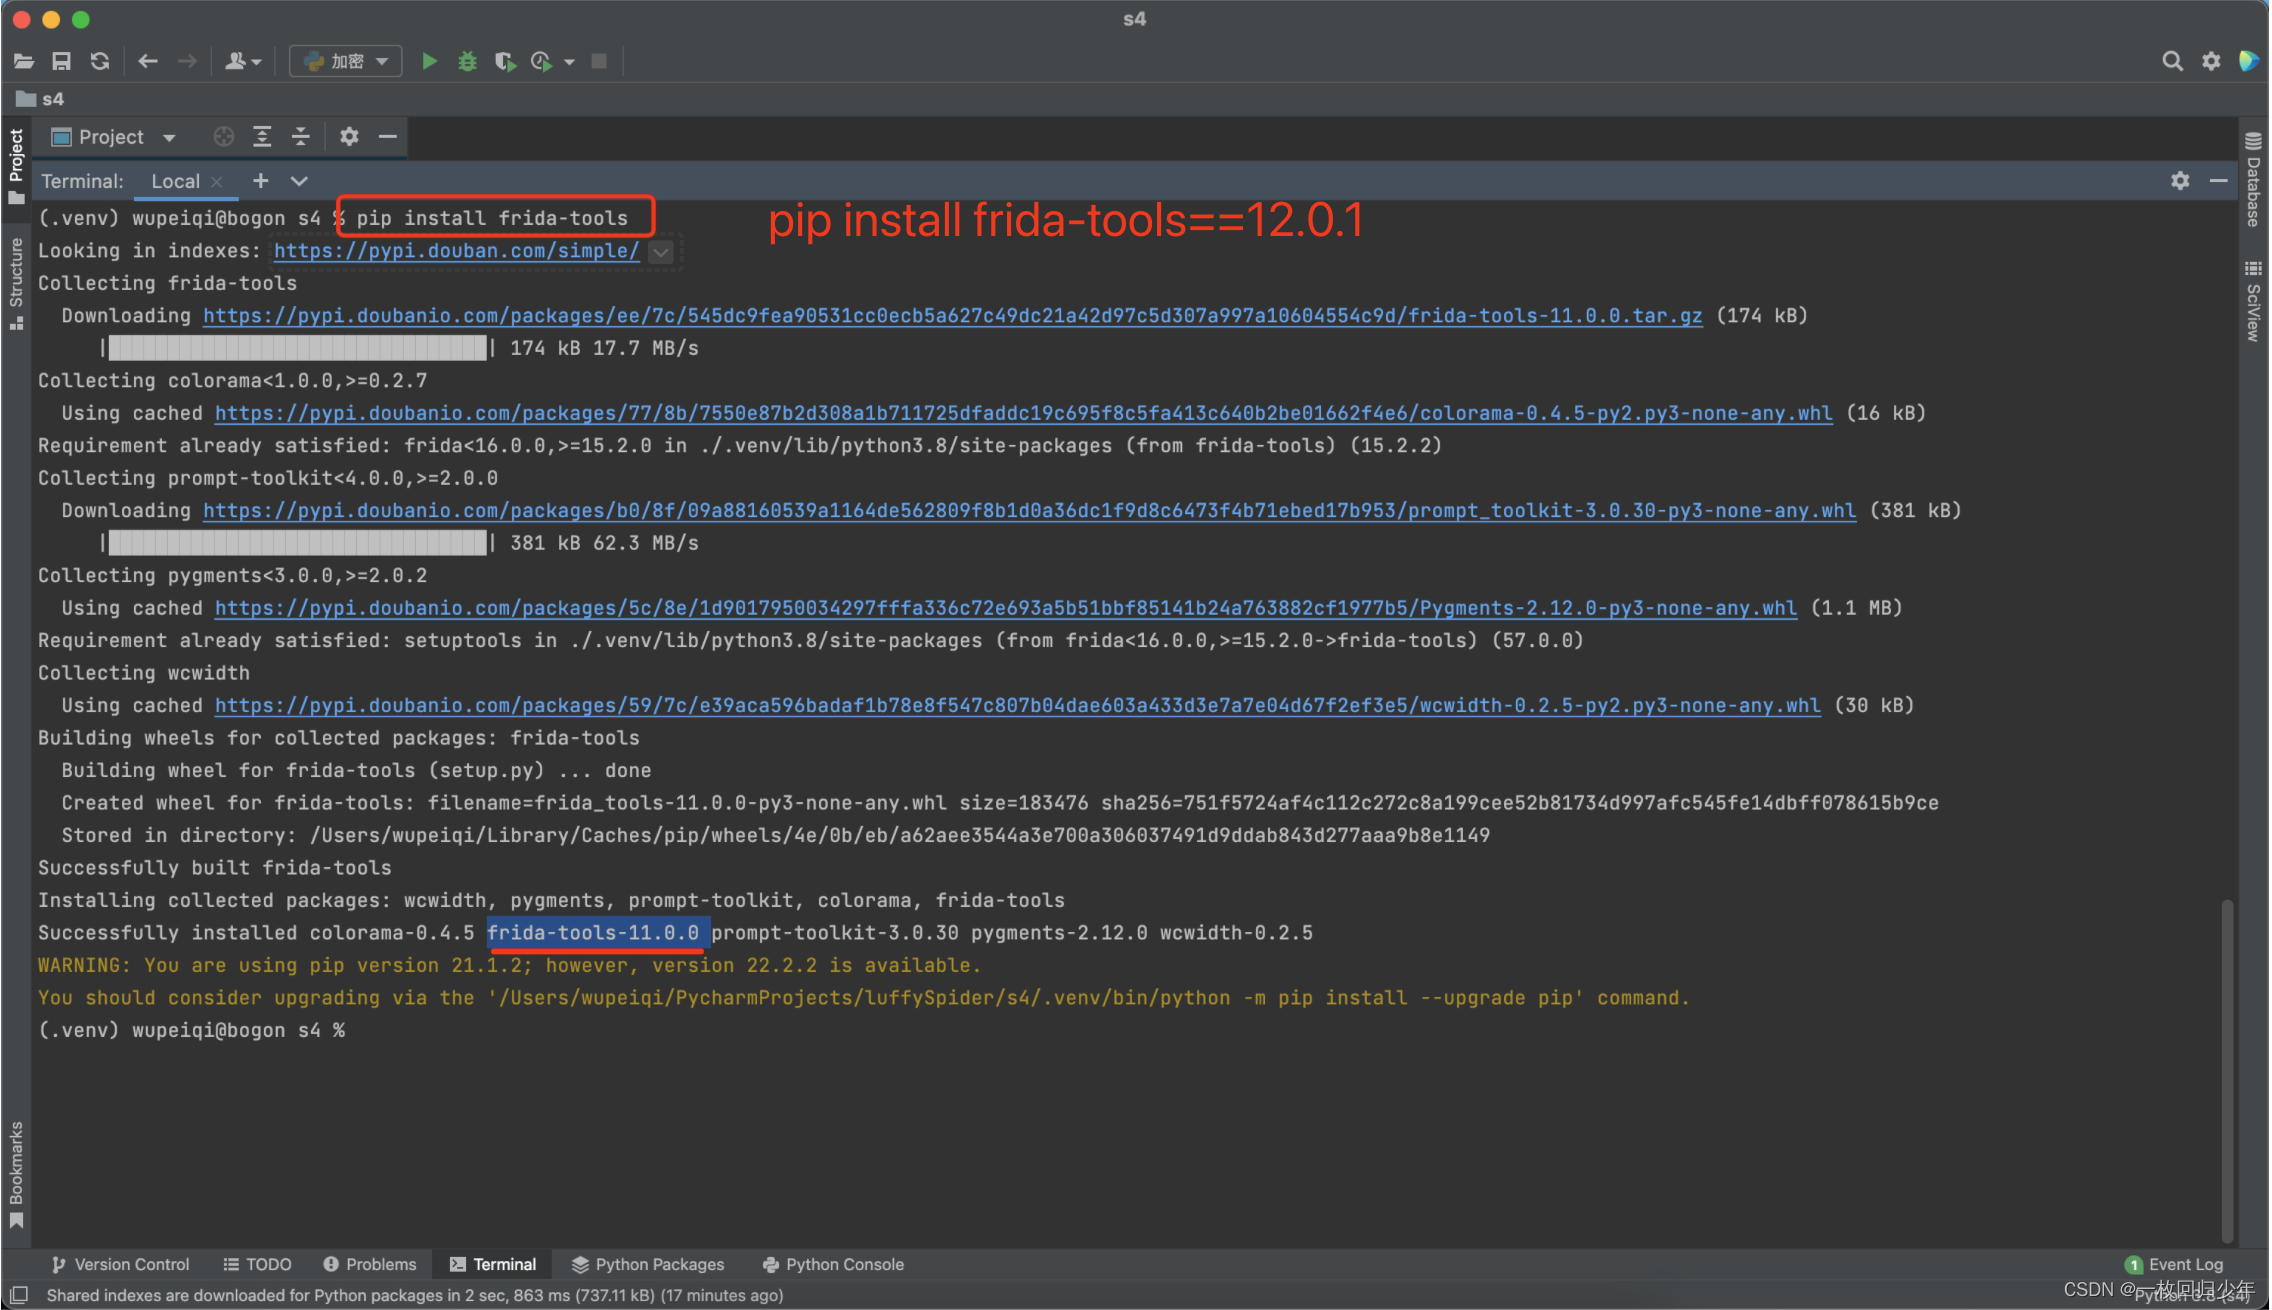Open the Search Everywhere magnifier icon
This screenshot has width=2272, height=1310.
2172,61
